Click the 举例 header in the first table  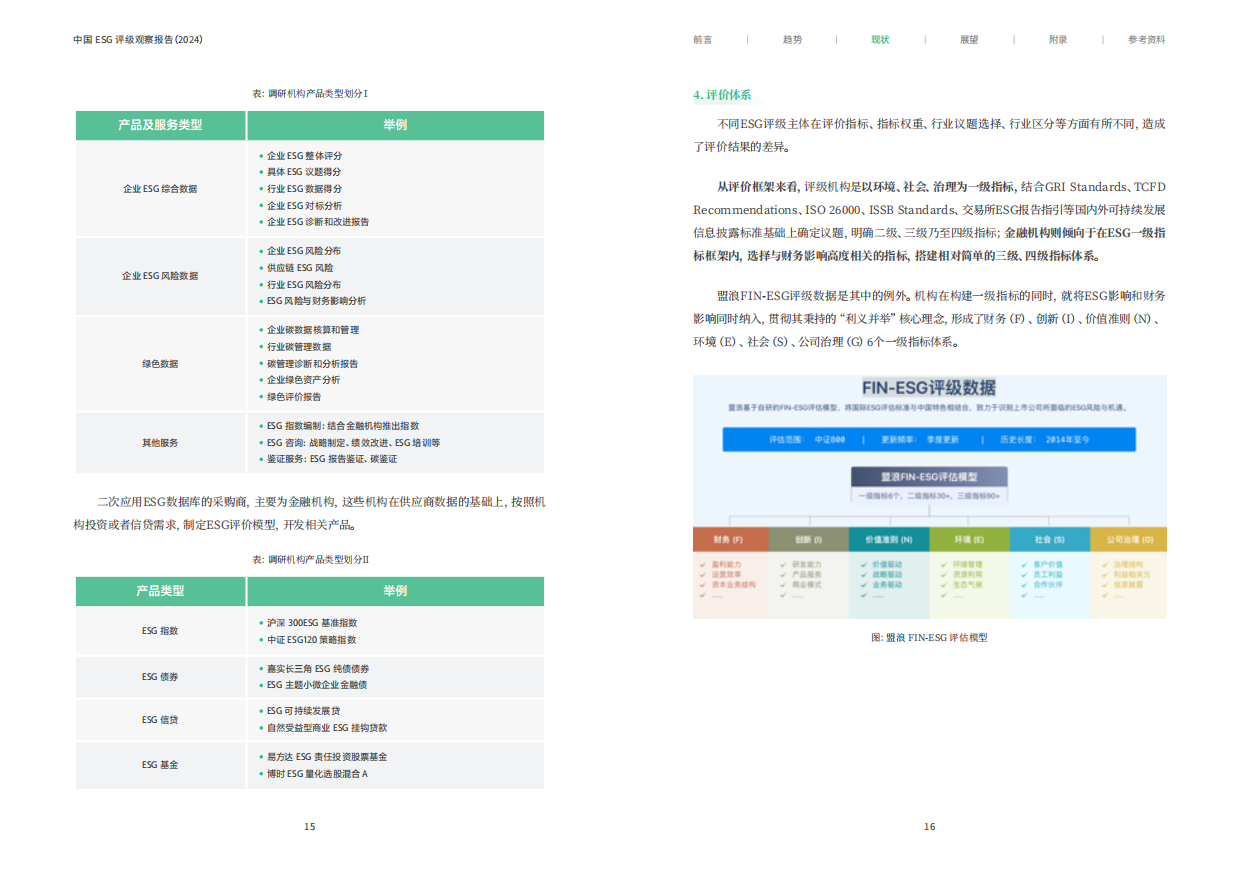pyautogui.click(x=395, y=125)
